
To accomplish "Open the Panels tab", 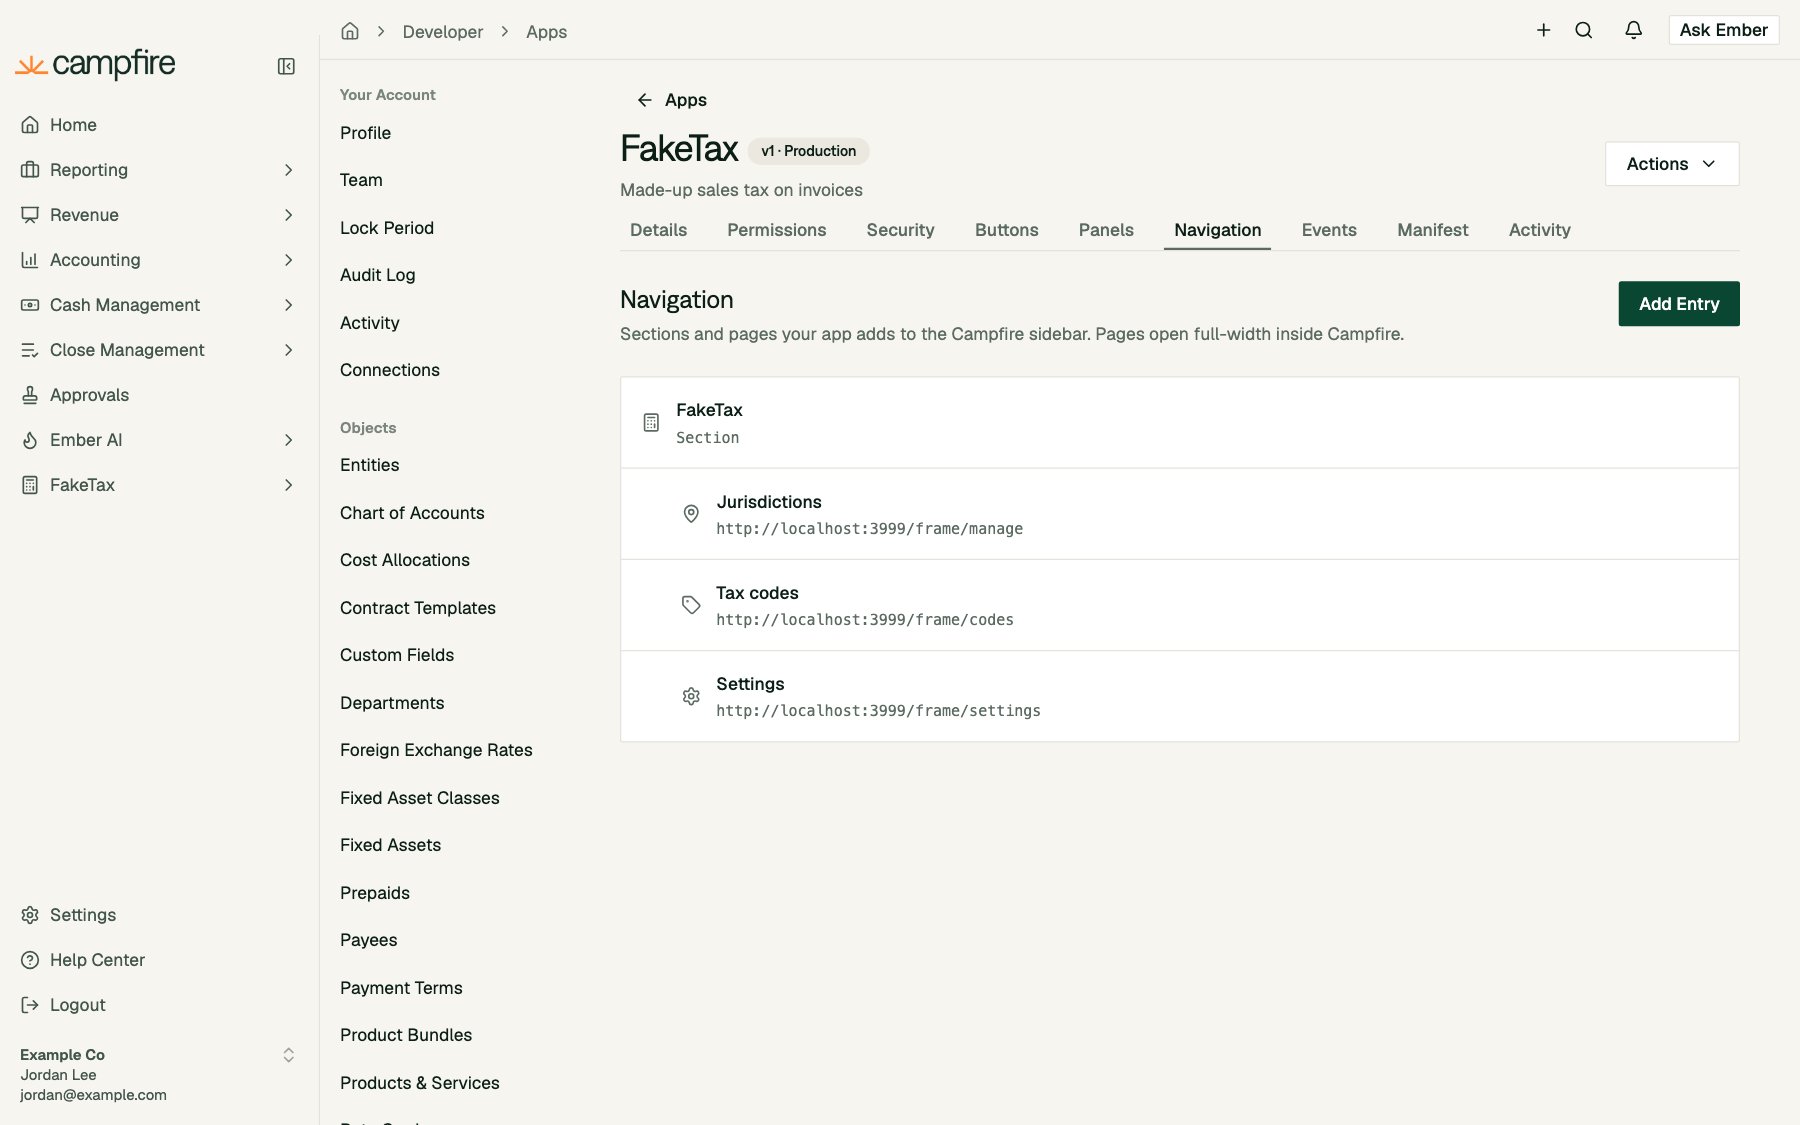I will tap(1105, 230).
